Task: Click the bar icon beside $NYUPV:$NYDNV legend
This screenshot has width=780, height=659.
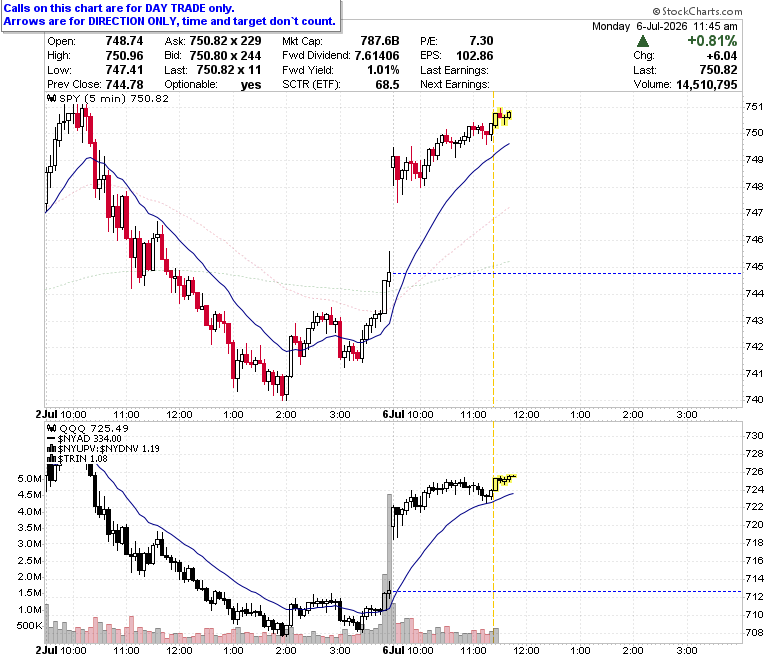Action: tap(51, 449)
